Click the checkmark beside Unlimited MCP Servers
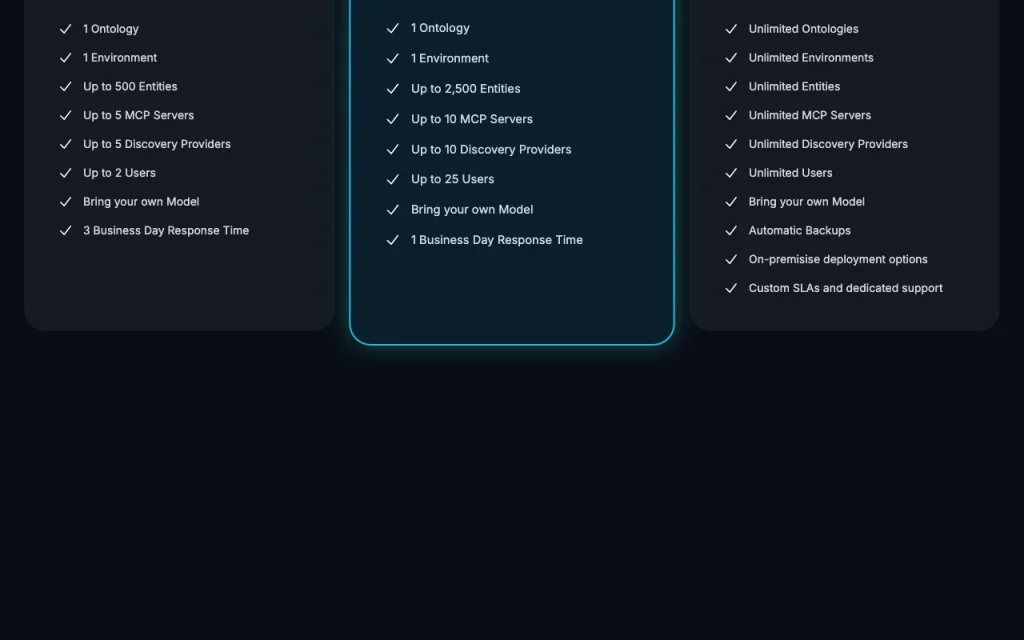1024x640 pixels. tap(731, 116)
